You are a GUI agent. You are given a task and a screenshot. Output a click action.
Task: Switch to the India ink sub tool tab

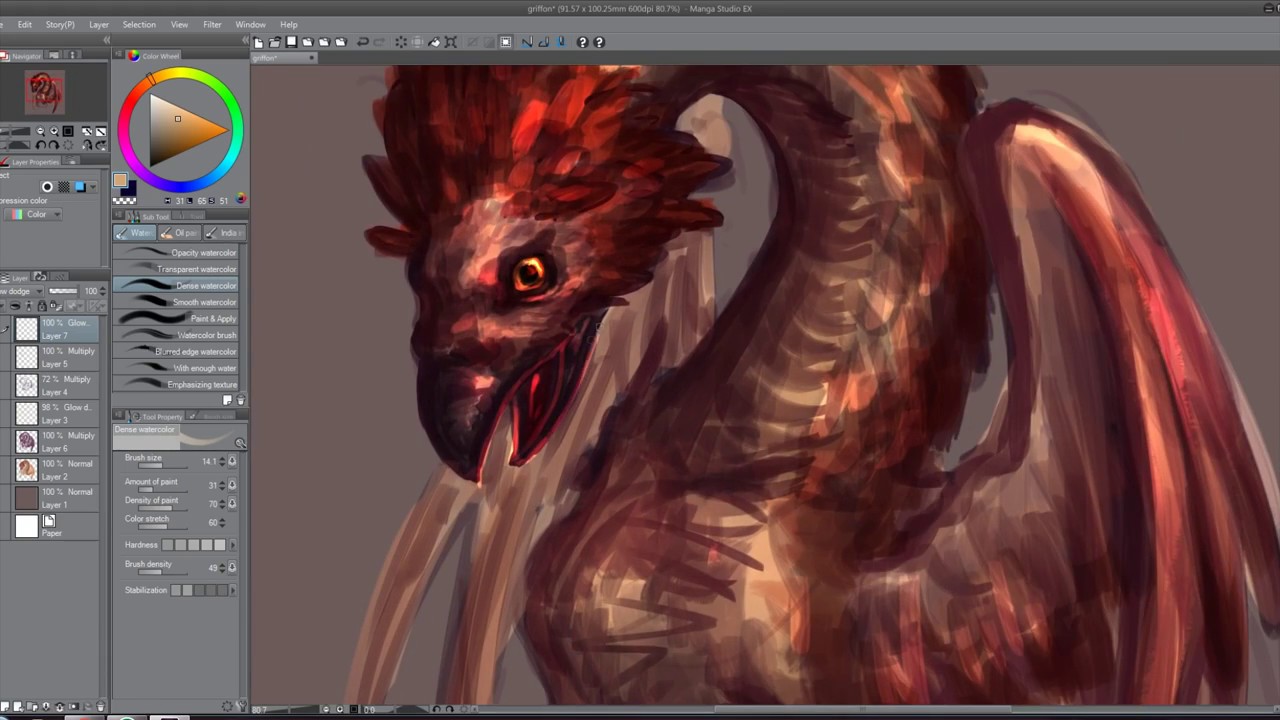tap(224, 233)
